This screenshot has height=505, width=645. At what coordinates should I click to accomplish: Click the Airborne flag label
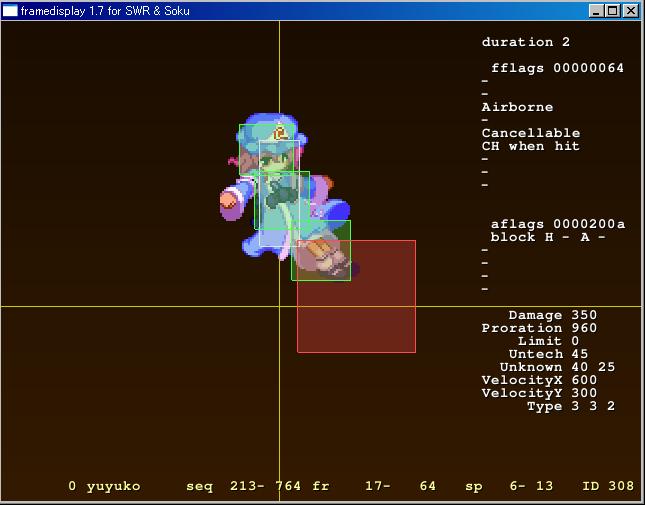coord(517,107)
